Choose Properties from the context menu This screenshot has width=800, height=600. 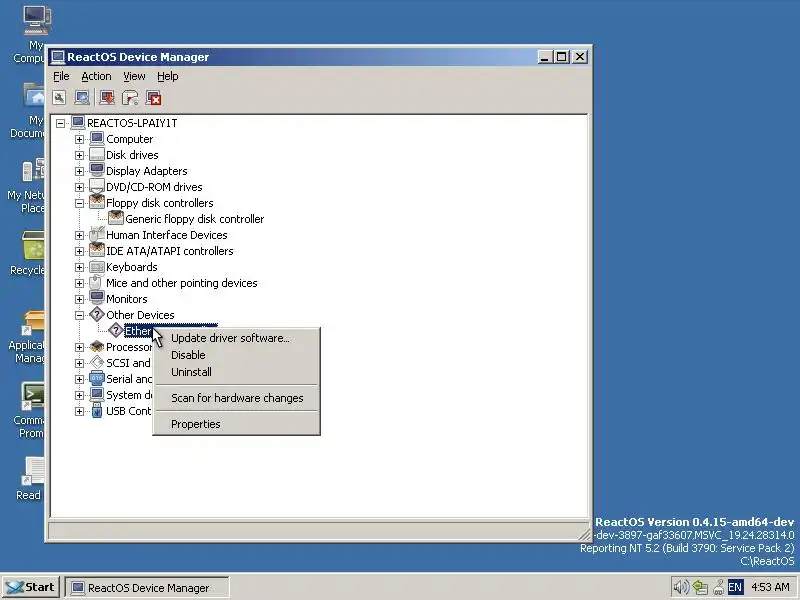236,424
